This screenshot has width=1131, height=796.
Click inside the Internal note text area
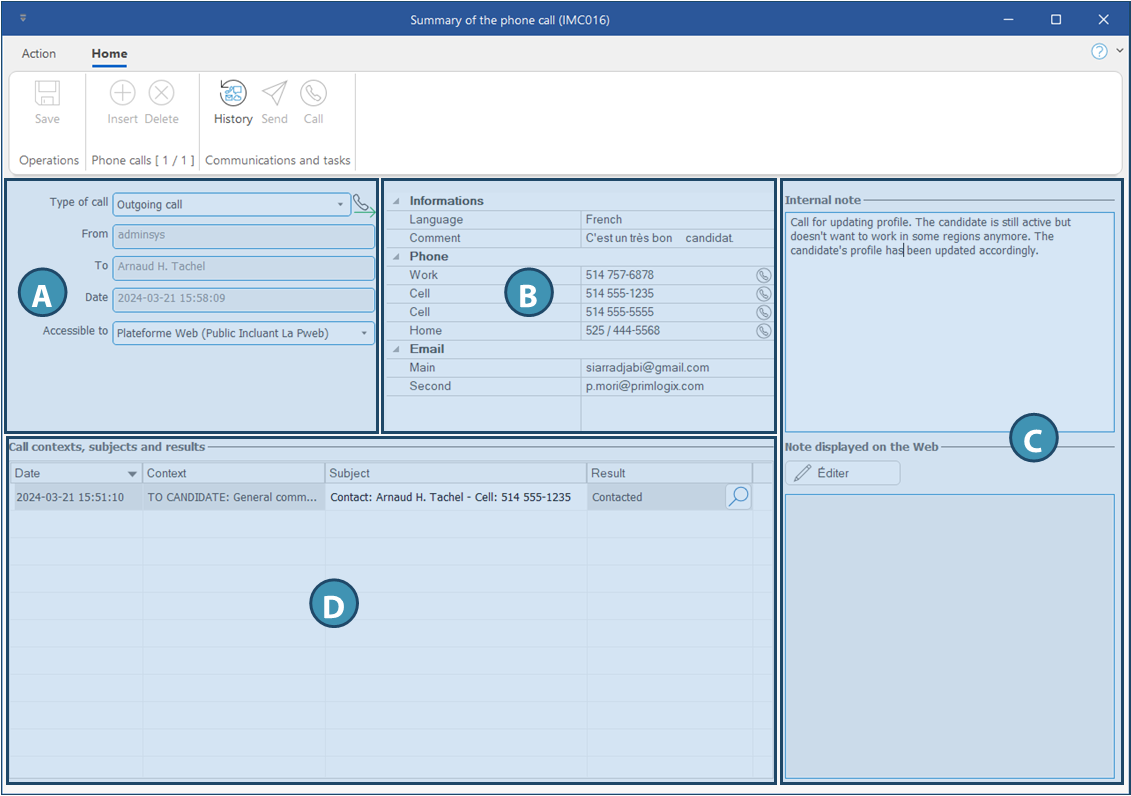tap(948, 340)
